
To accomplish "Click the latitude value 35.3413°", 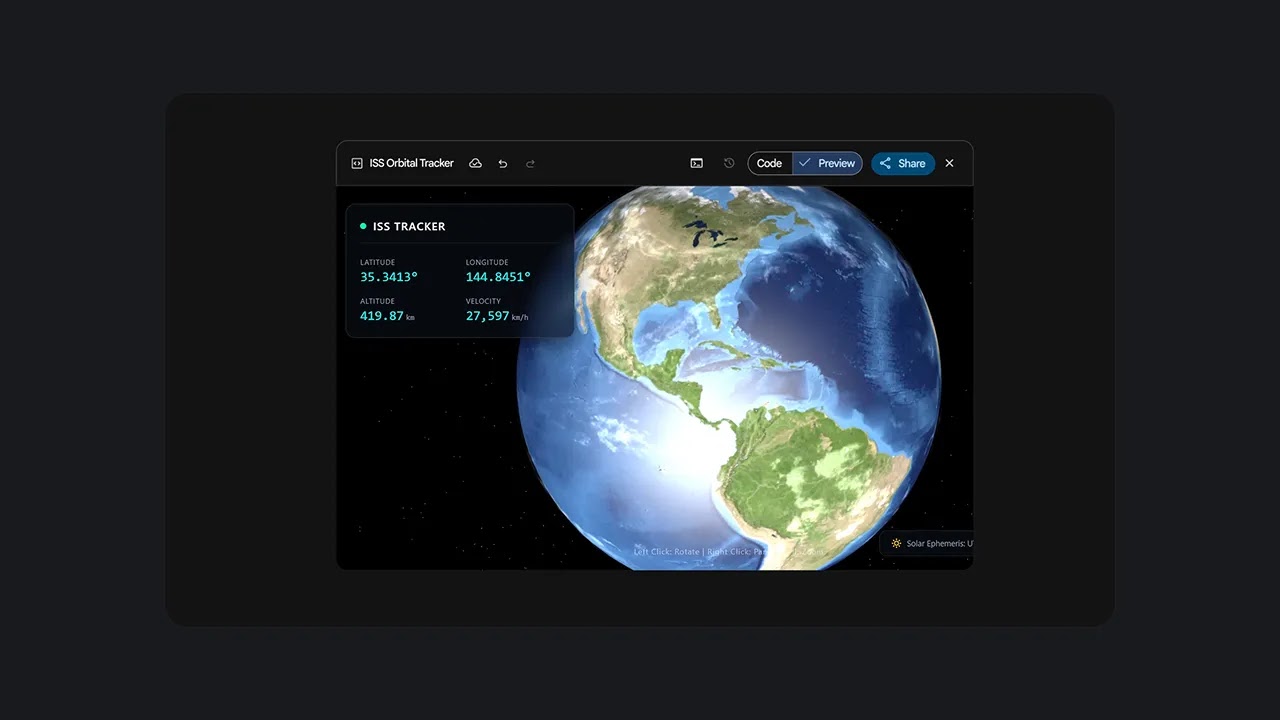I will [389, 277].
